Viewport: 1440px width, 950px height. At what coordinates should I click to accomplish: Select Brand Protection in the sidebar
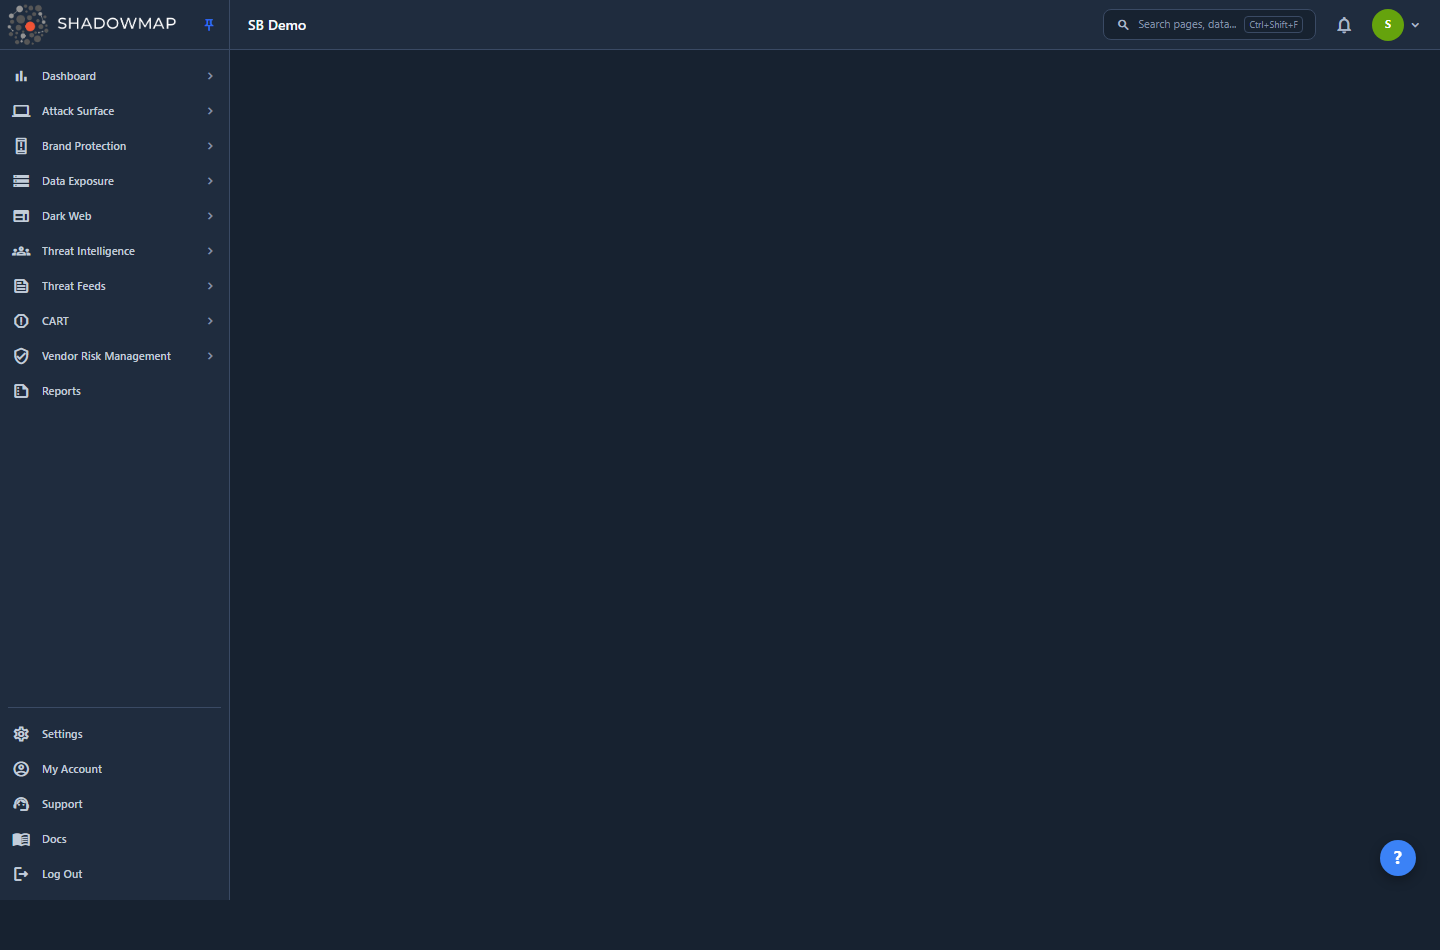[84, 146]
